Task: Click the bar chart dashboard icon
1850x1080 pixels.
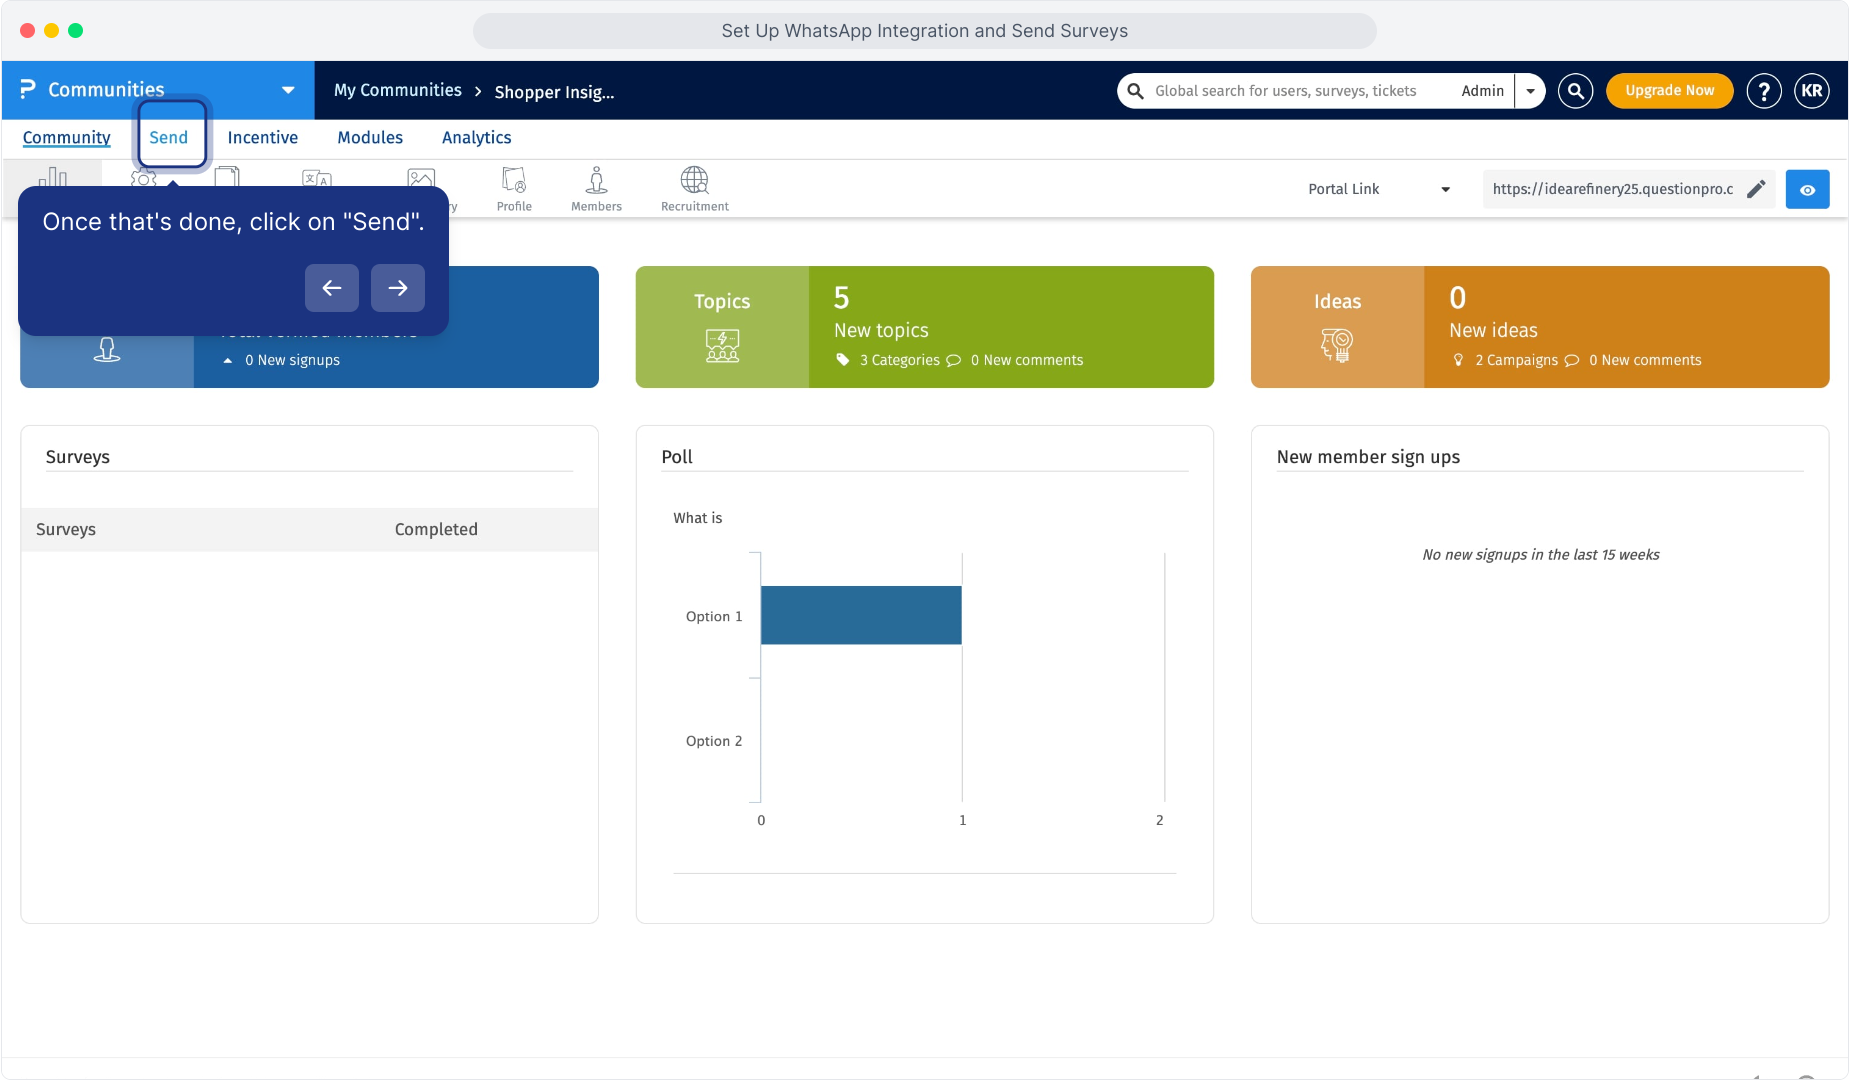Action: pyautogui.click(x=53, y=178)
